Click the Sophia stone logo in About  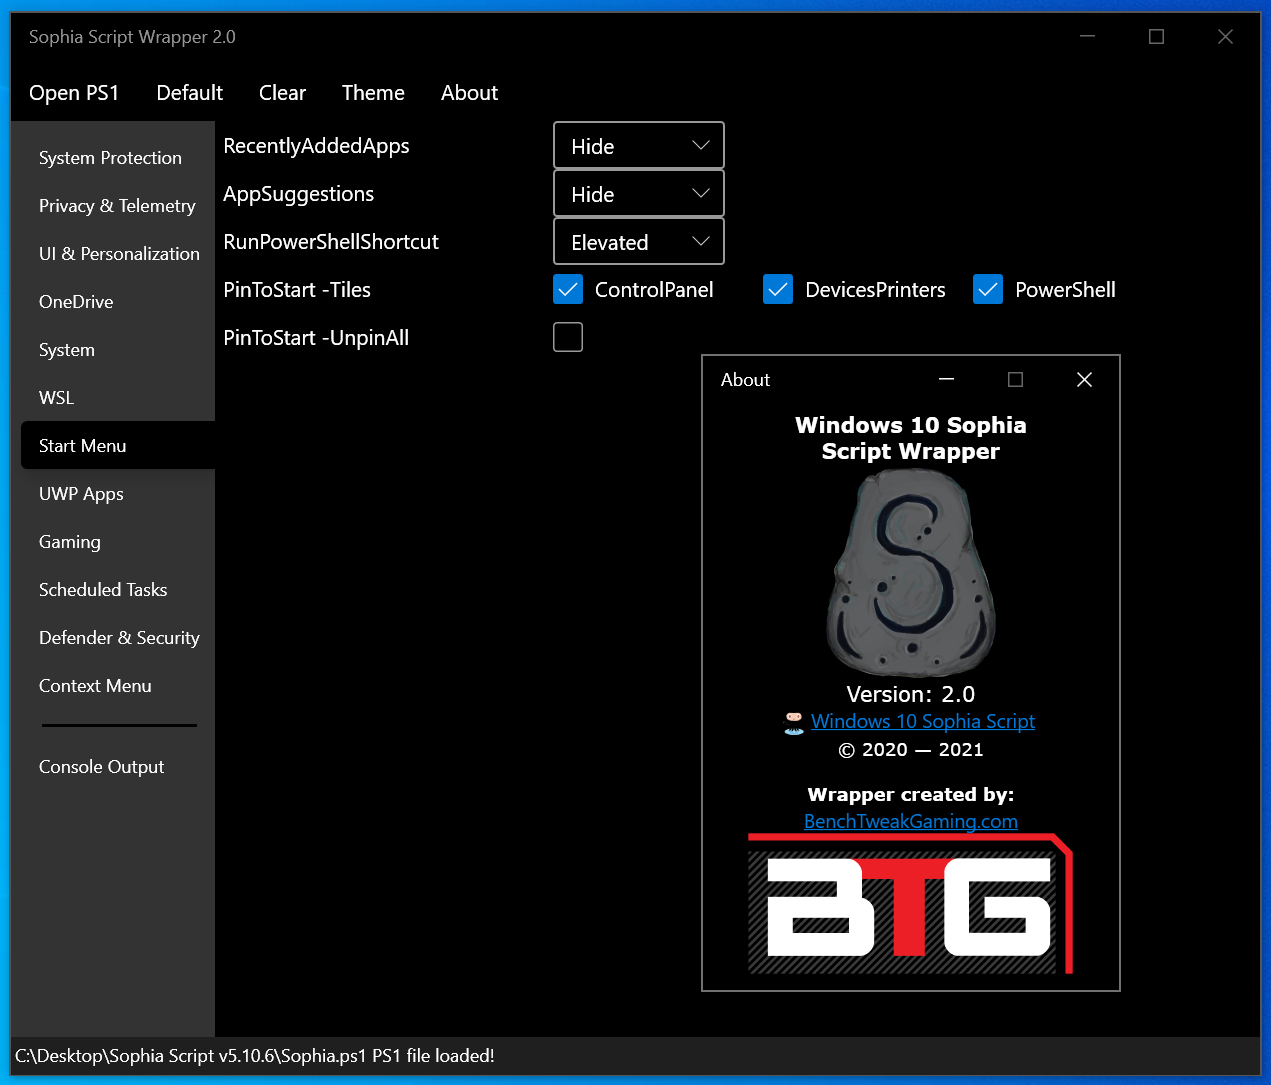point(911,573)
